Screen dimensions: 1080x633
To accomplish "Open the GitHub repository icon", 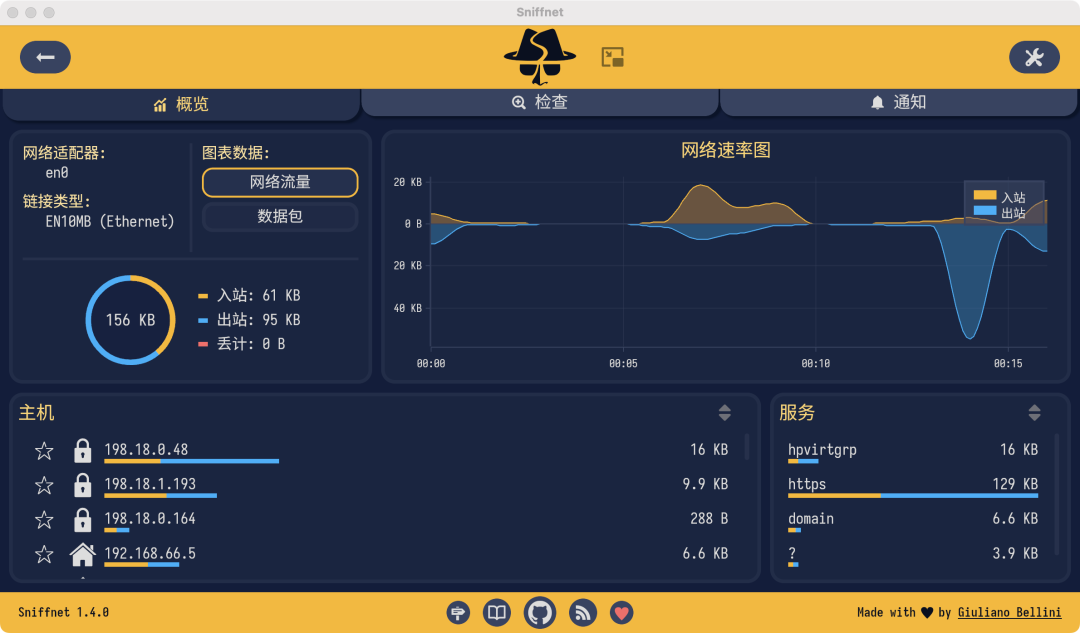I will coord(540,612).
